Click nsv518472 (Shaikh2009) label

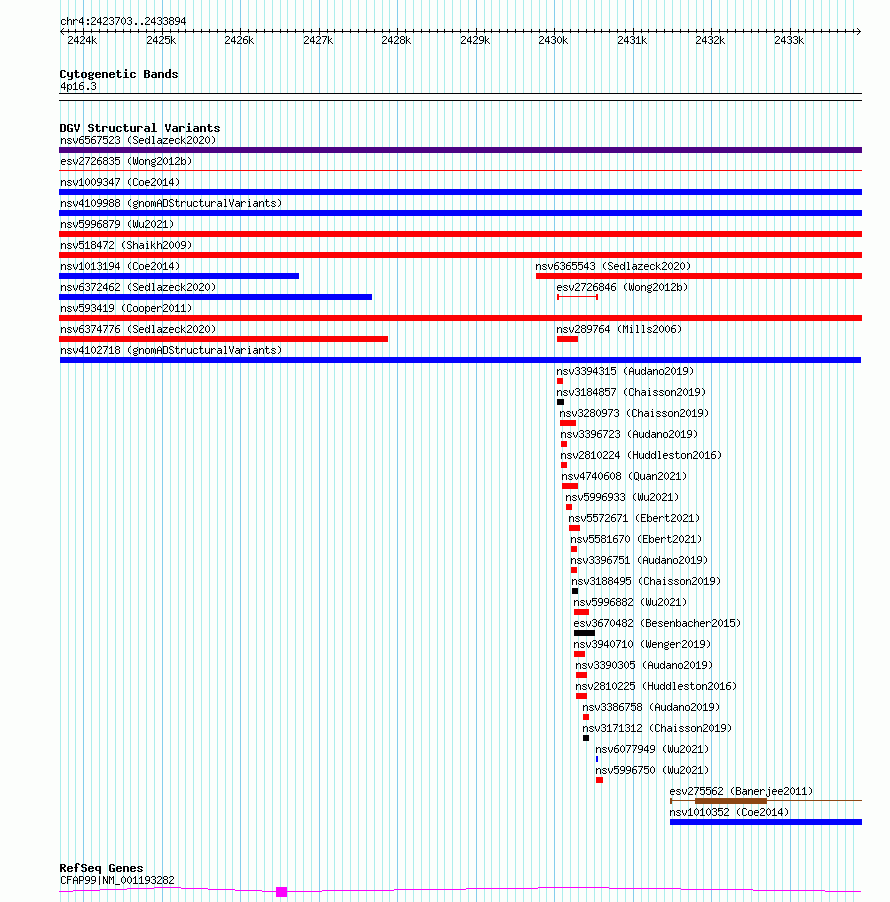126,246
